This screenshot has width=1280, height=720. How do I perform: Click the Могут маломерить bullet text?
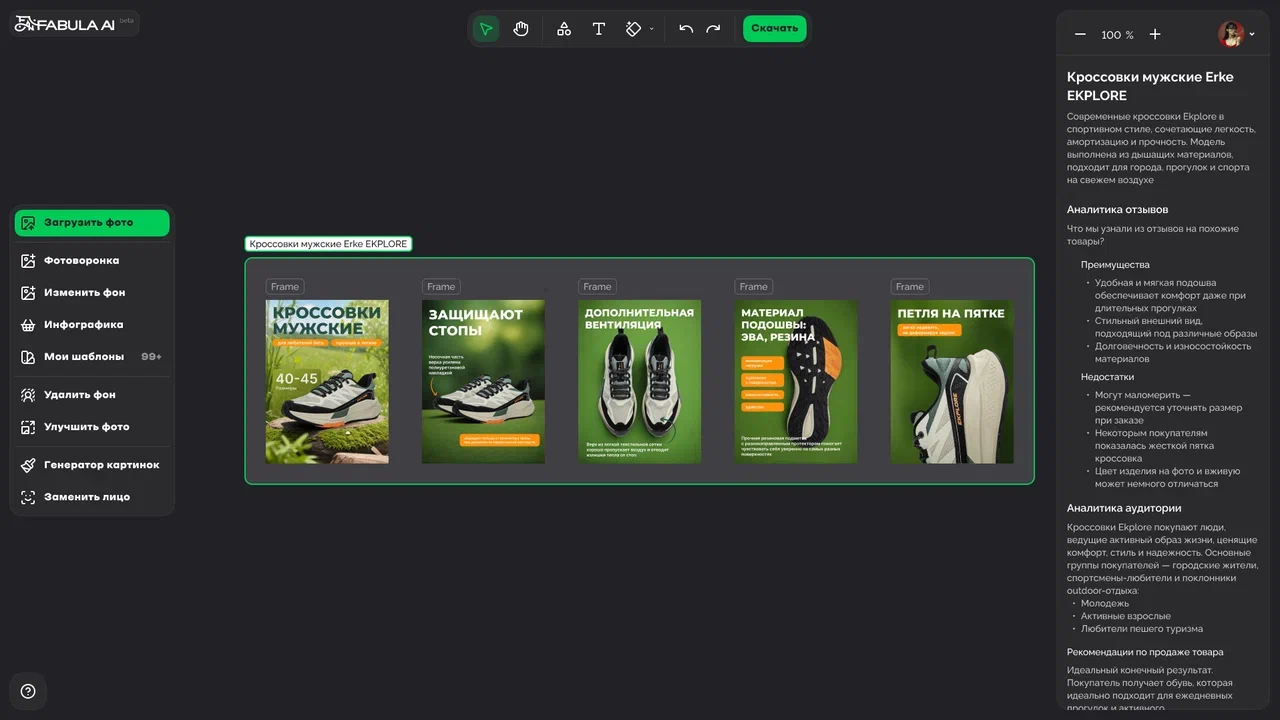pyautogui.click(x=1168, y=408)
